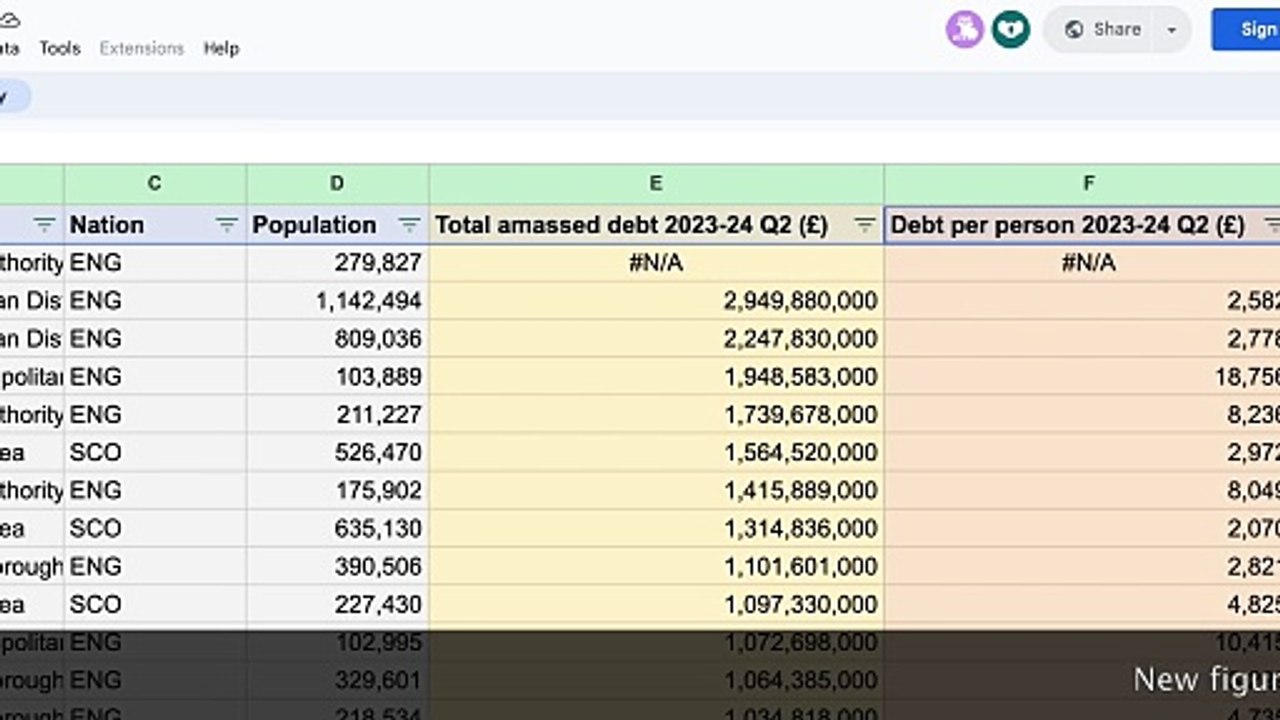Click the Share button
Screen dimensions: 1280x720
tap(1102, 29)
